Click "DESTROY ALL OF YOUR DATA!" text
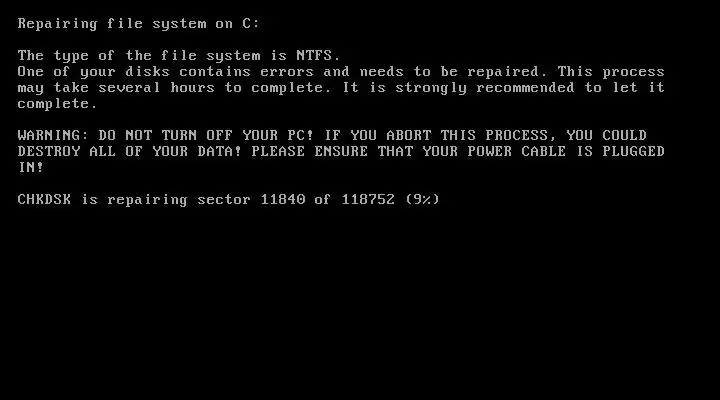The height and width of the screenshot is (400, 720). pos(129,152)
